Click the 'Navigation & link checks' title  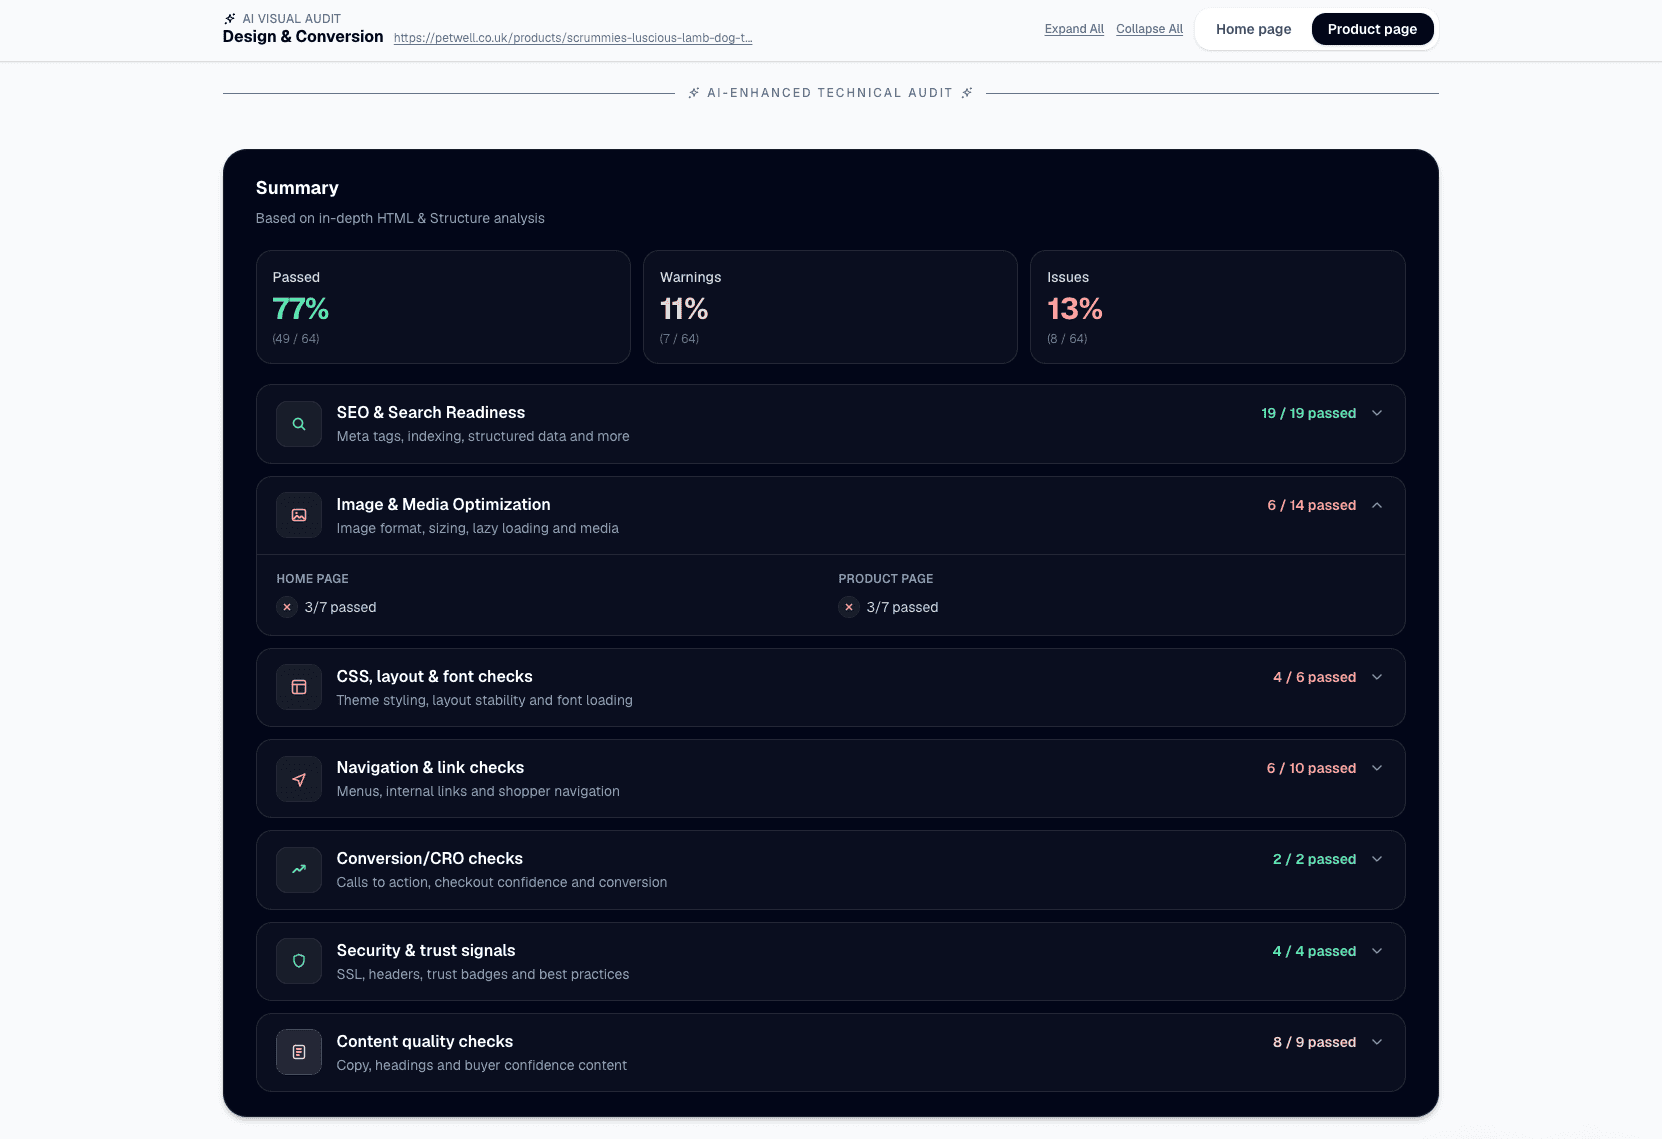tap(430, 767)
